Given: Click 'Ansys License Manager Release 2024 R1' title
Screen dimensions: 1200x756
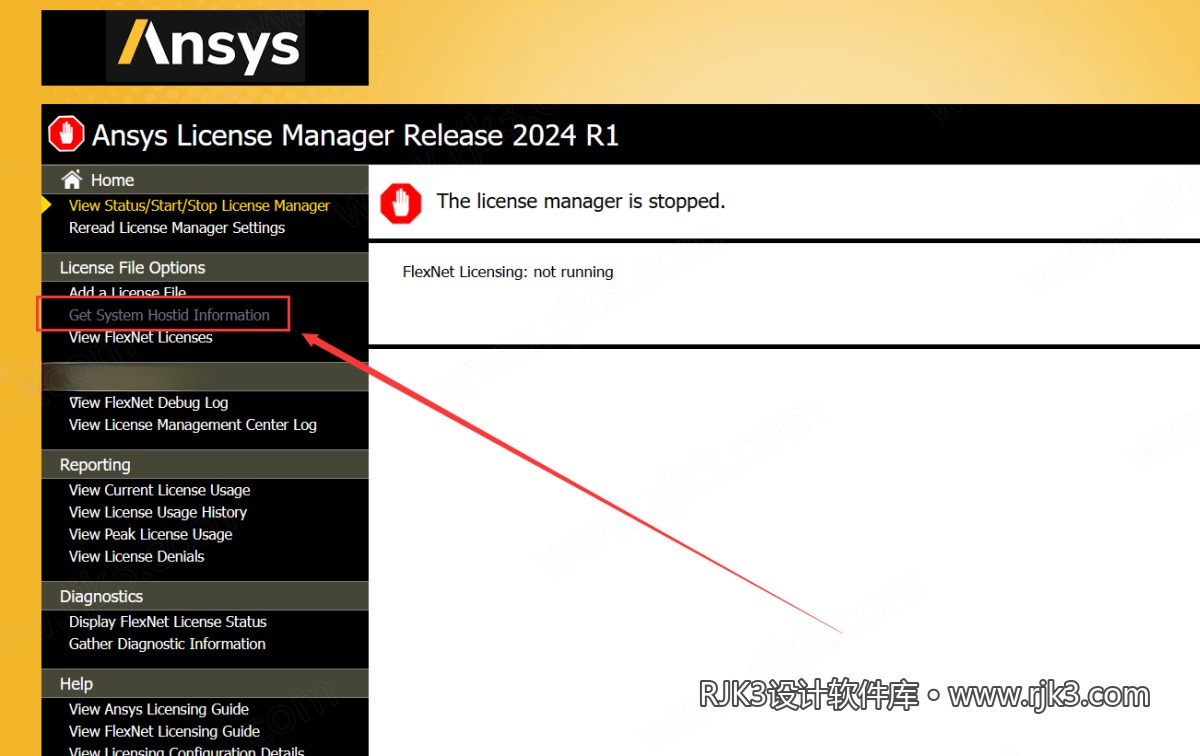Looking at the screenshot, I should pyautogui.click(x=356, y=135).
